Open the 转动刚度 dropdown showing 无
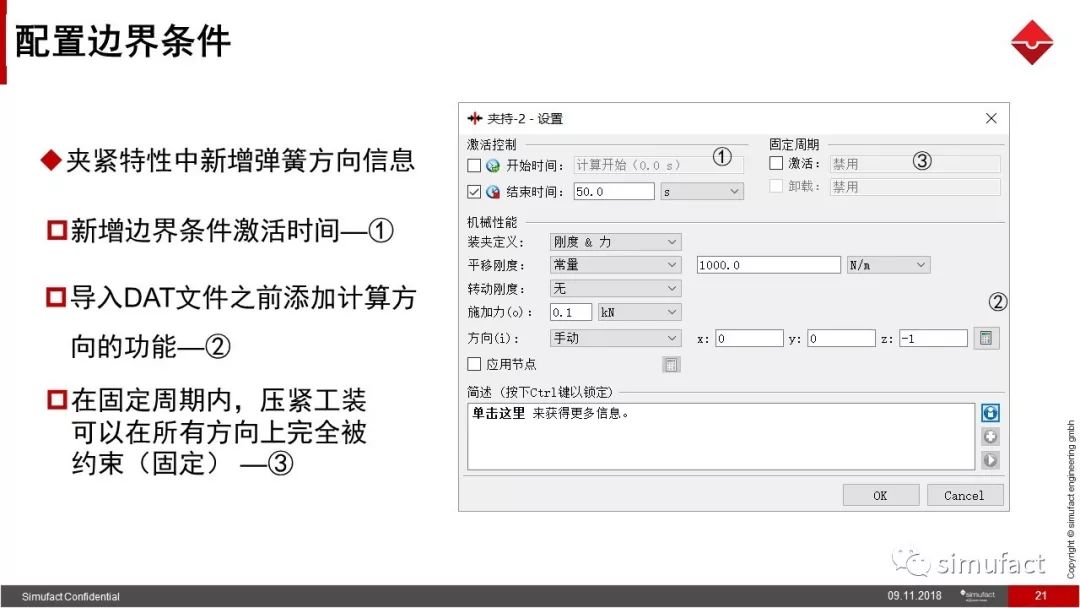 [615, 289]
